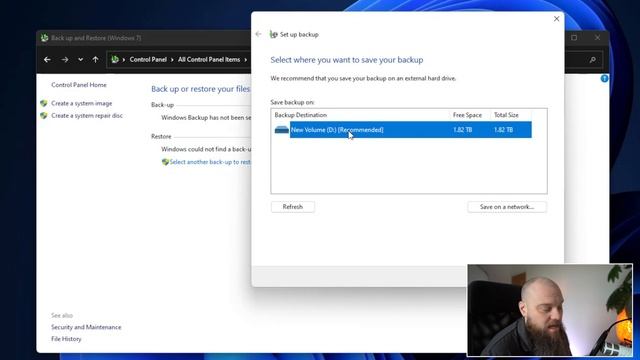The height and width of the screenshot is (360, 640).
Task: Select the New Volume (D:) drive icon
Action: tap(282, 130)
